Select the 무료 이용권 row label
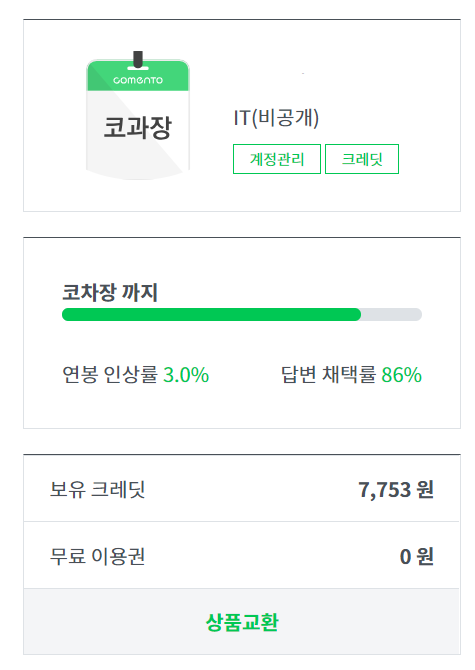This screenshot has height=670, width=475. 97,556
